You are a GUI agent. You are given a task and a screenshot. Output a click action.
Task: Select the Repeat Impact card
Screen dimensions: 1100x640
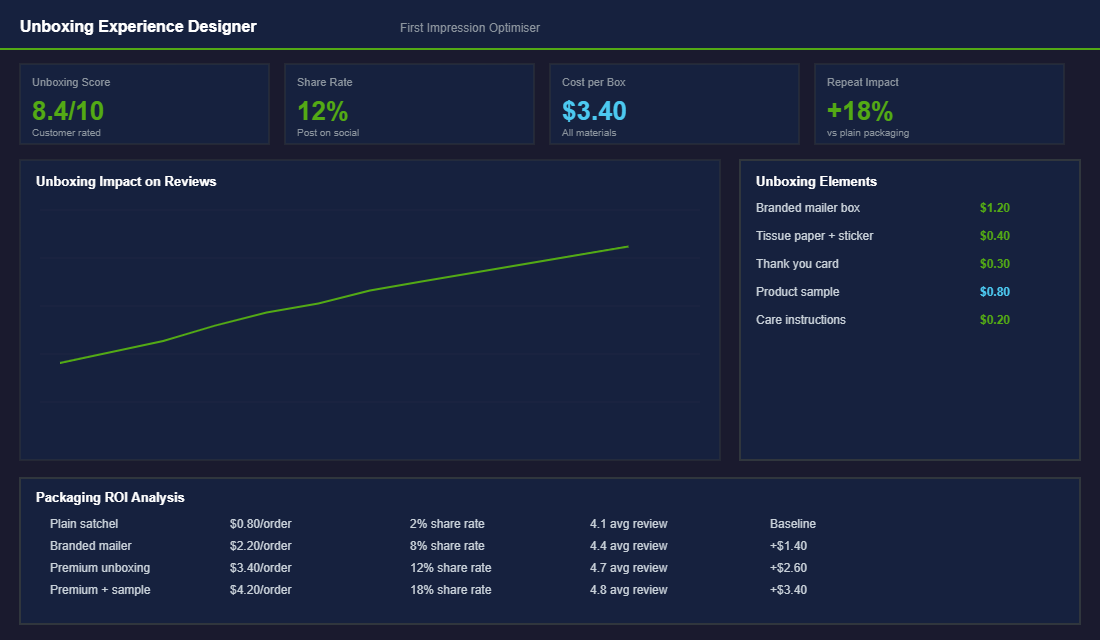point(939,103)
